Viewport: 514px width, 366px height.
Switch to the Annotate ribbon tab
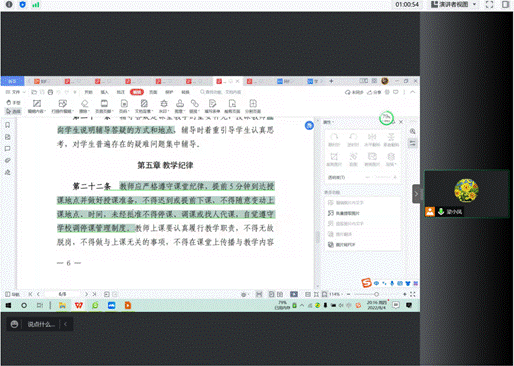click(121, 92)
